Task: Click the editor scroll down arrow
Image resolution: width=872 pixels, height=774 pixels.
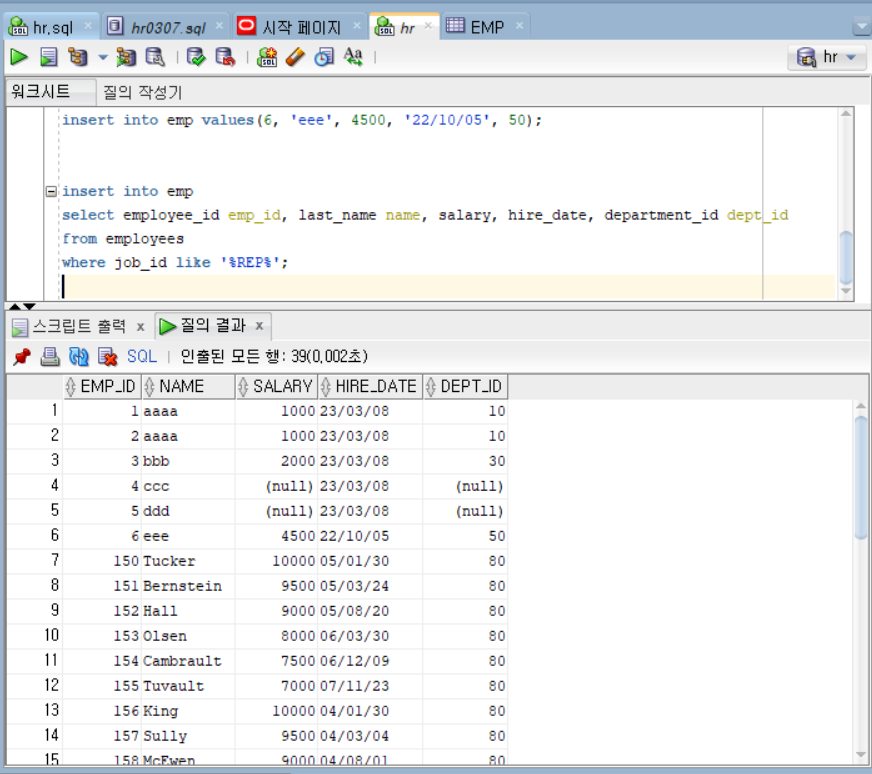Action: tap(846, 291)
